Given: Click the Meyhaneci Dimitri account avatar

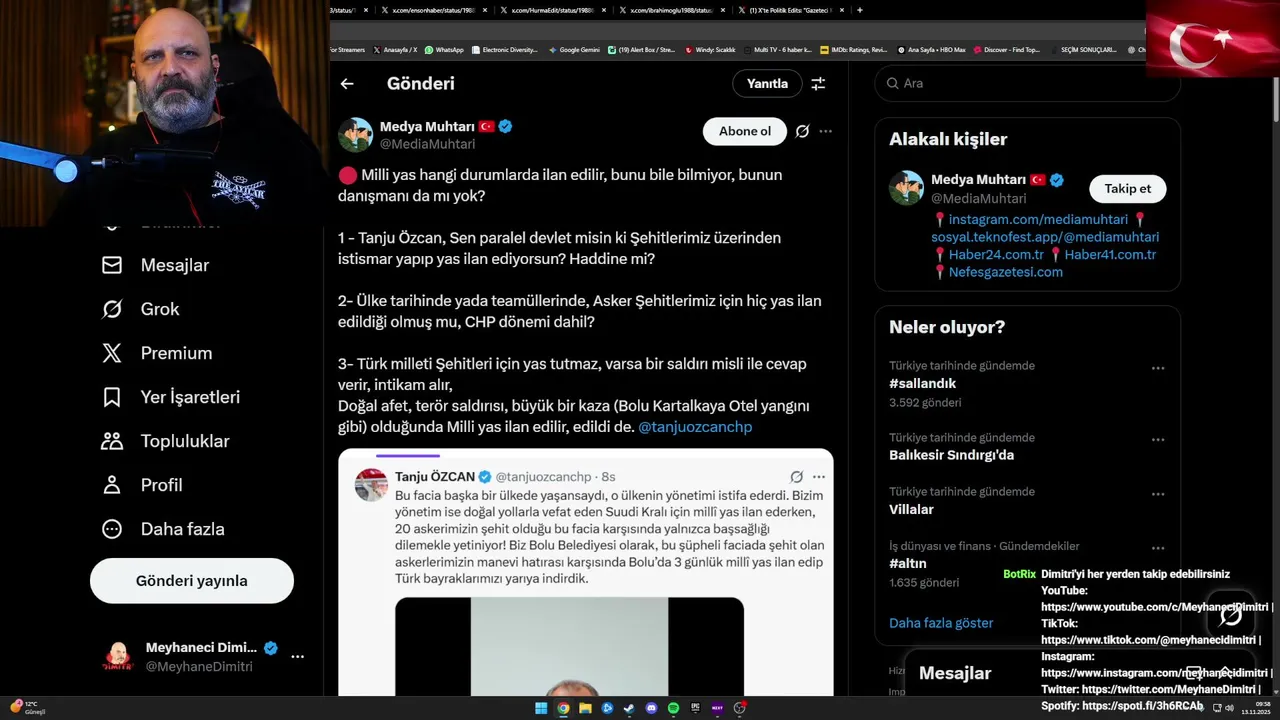Looking at the screenshot, I should [x=118, y=657].
